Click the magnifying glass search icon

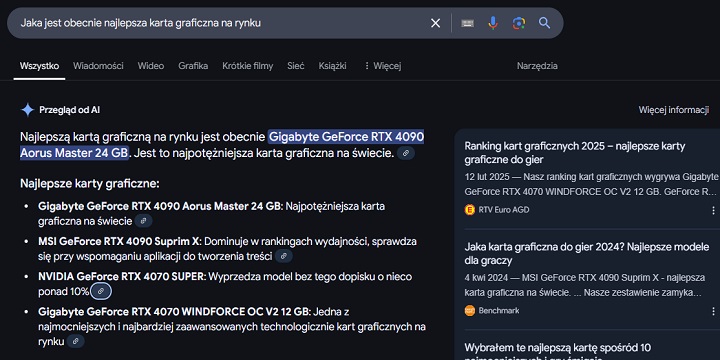pos(545,23)
